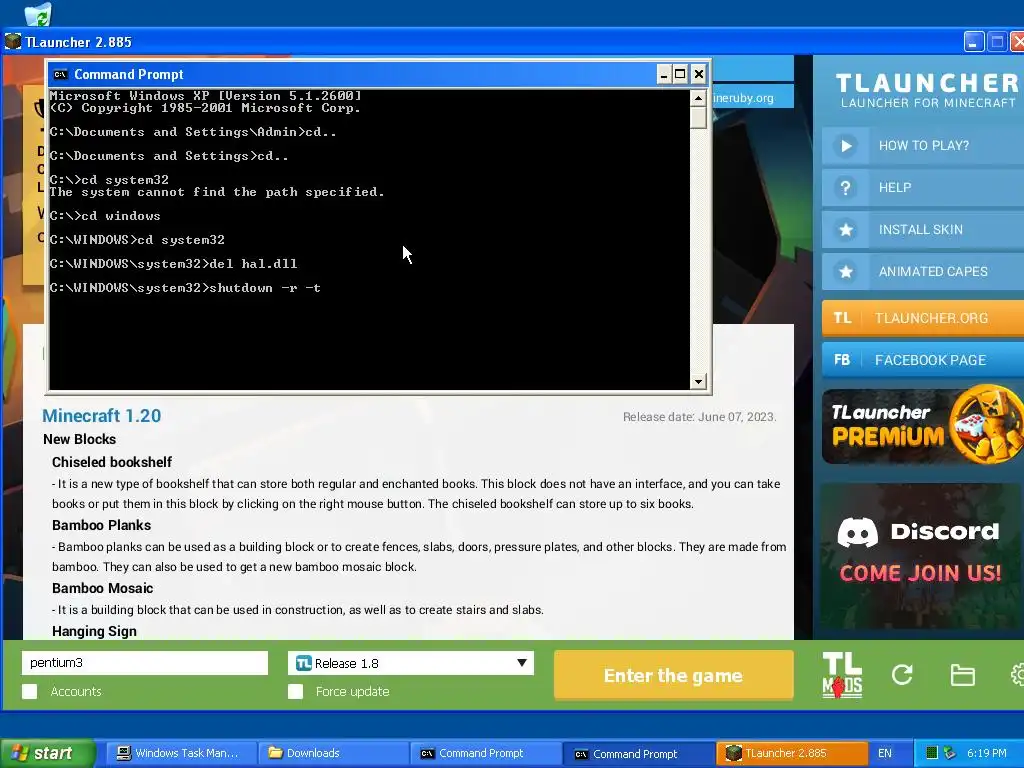Click the TL badge on TLauncher.org button
This screenshot has width=1024, height=768.
point(842,318)
